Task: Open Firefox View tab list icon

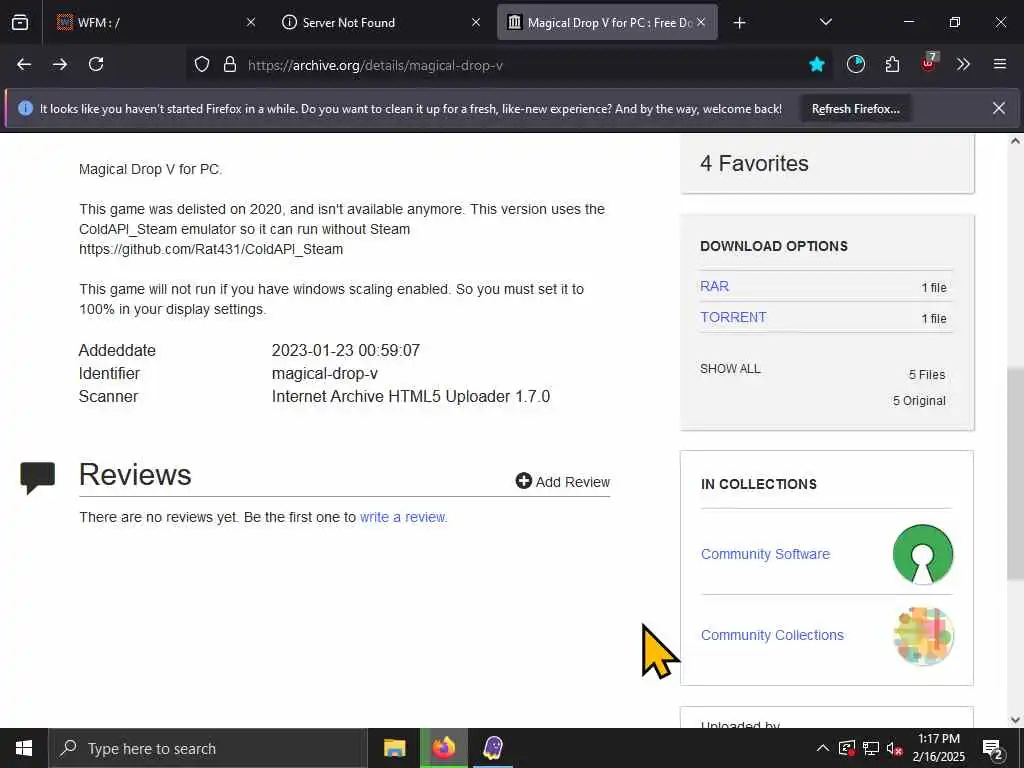Action: [x=20, y=22]
